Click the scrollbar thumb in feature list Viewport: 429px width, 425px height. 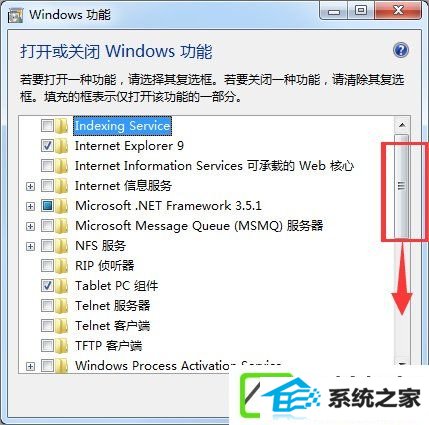point(402,186)
